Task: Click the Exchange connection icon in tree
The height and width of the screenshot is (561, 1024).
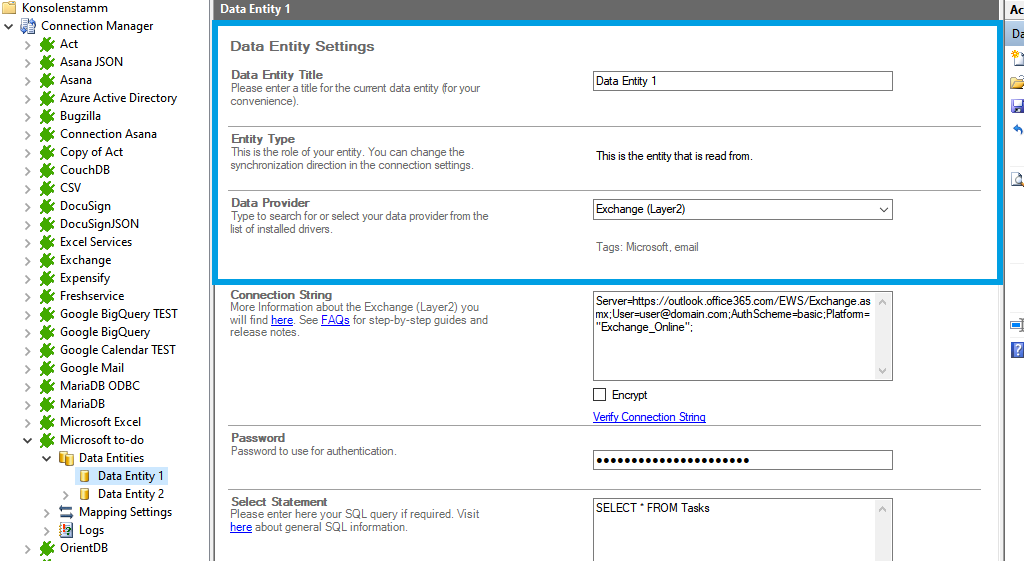Action: [x=47, y=260]
